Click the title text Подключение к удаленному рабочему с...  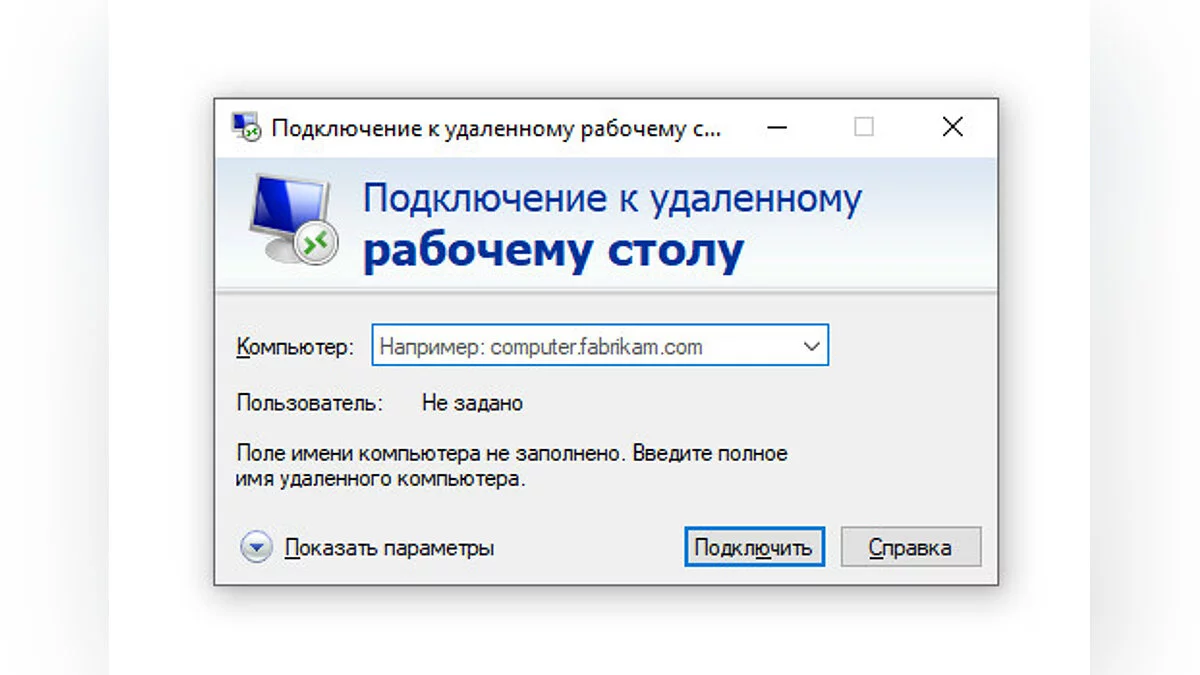pyautogui.click(x=496, y=128)
